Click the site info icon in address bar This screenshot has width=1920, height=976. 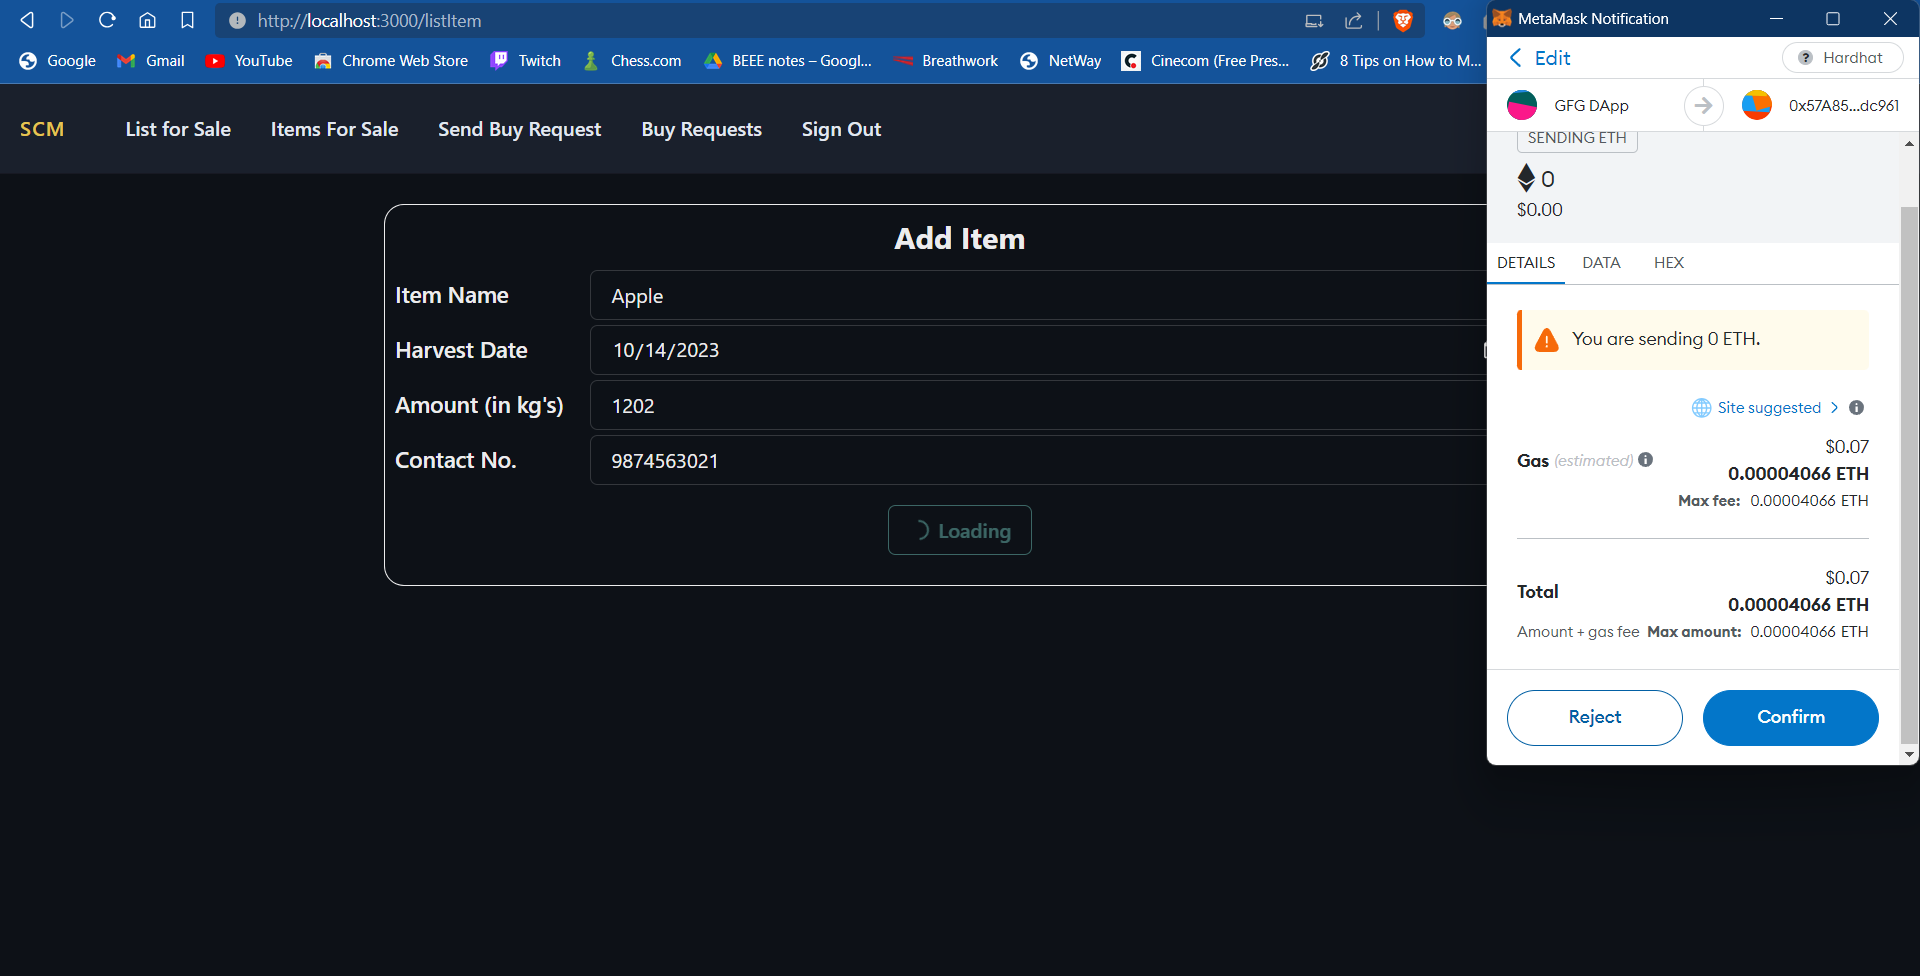(x=237, y=20)
